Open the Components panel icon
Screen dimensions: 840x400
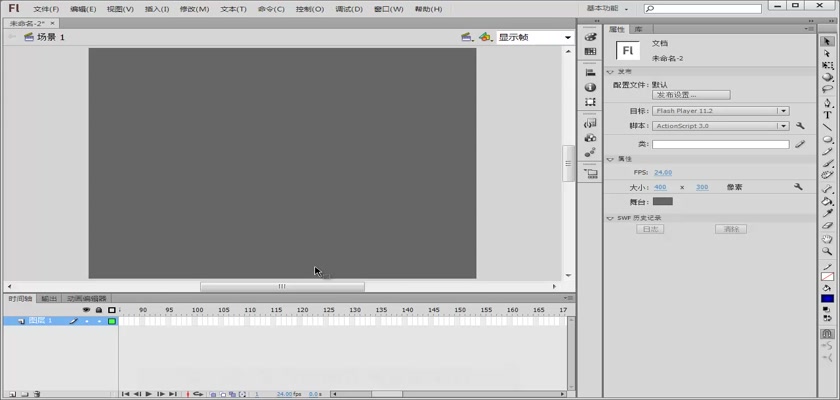590,138
